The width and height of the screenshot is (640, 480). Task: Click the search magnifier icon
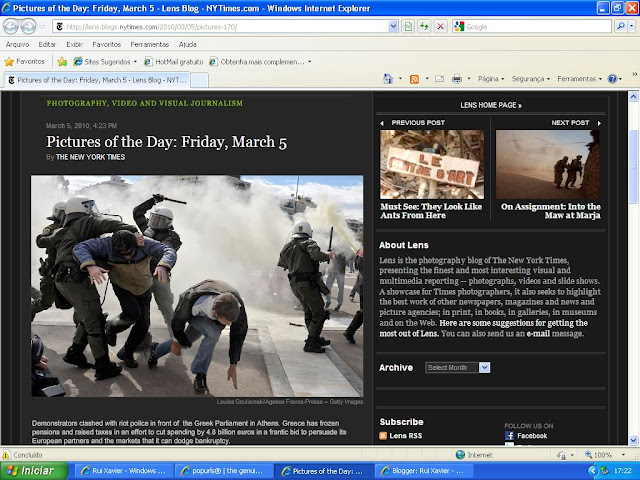(x=620, y=27)
